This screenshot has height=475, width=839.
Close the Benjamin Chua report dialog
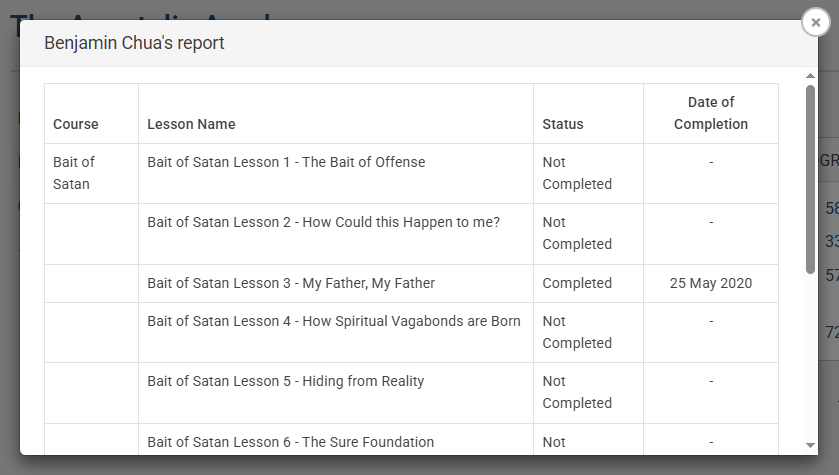coord(816,22)
